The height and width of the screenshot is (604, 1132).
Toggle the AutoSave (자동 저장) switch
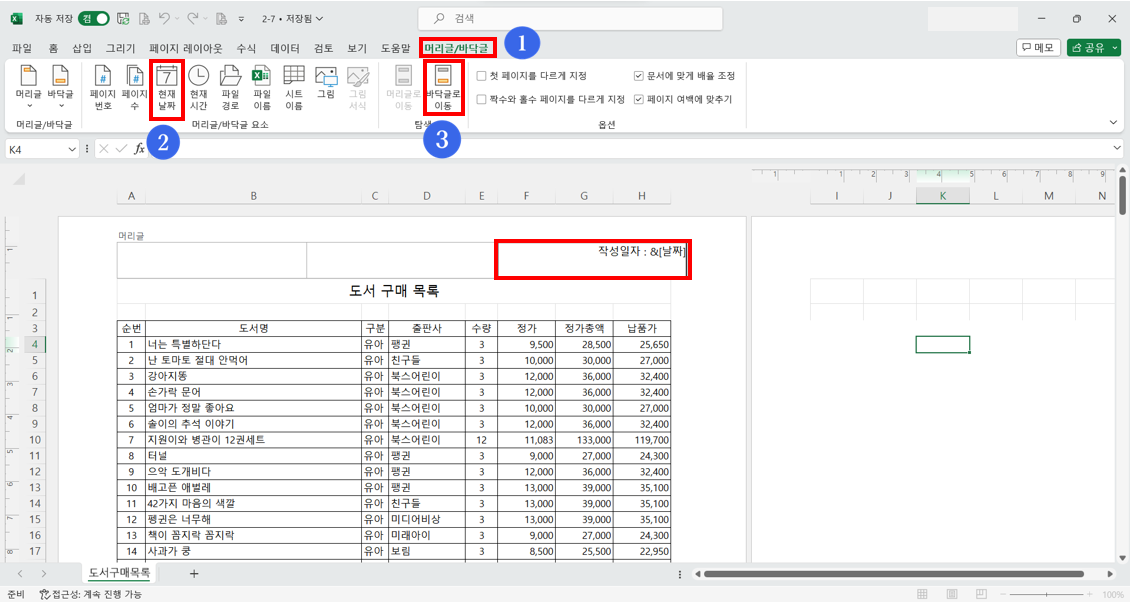point(94,19)
